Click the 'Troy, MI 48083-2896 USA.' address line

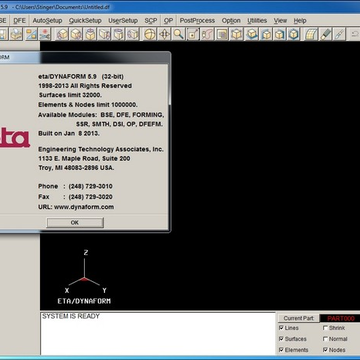tap(76, 168)
